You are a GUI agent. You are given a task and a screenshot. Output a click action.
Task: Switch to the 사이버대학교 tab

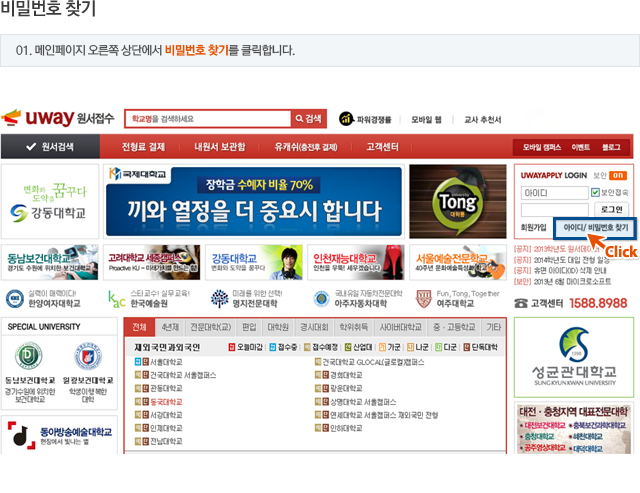tap(400, 327)
